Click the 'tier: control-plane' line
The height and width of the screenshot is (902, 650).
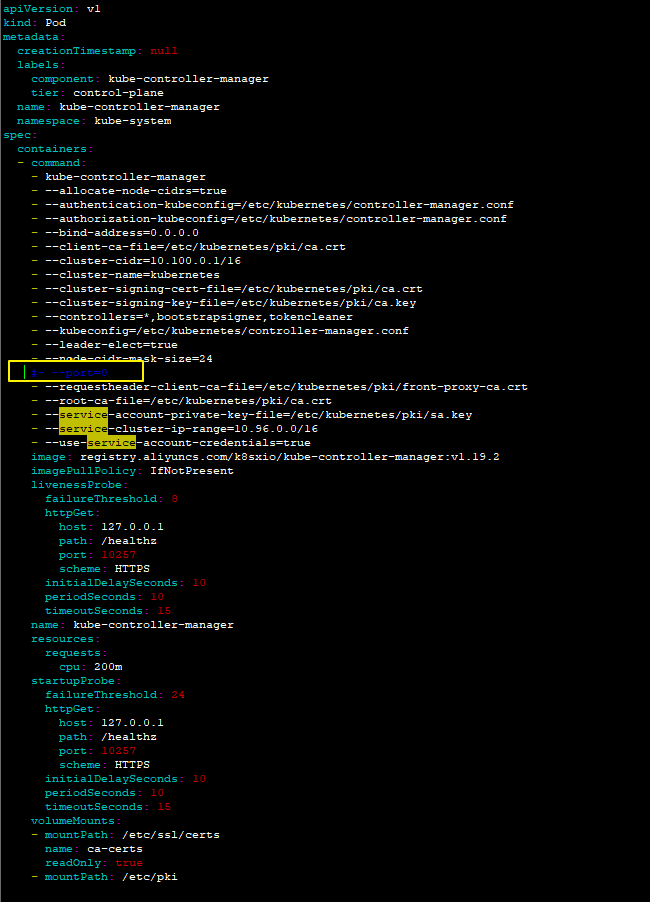coord(97,93)
